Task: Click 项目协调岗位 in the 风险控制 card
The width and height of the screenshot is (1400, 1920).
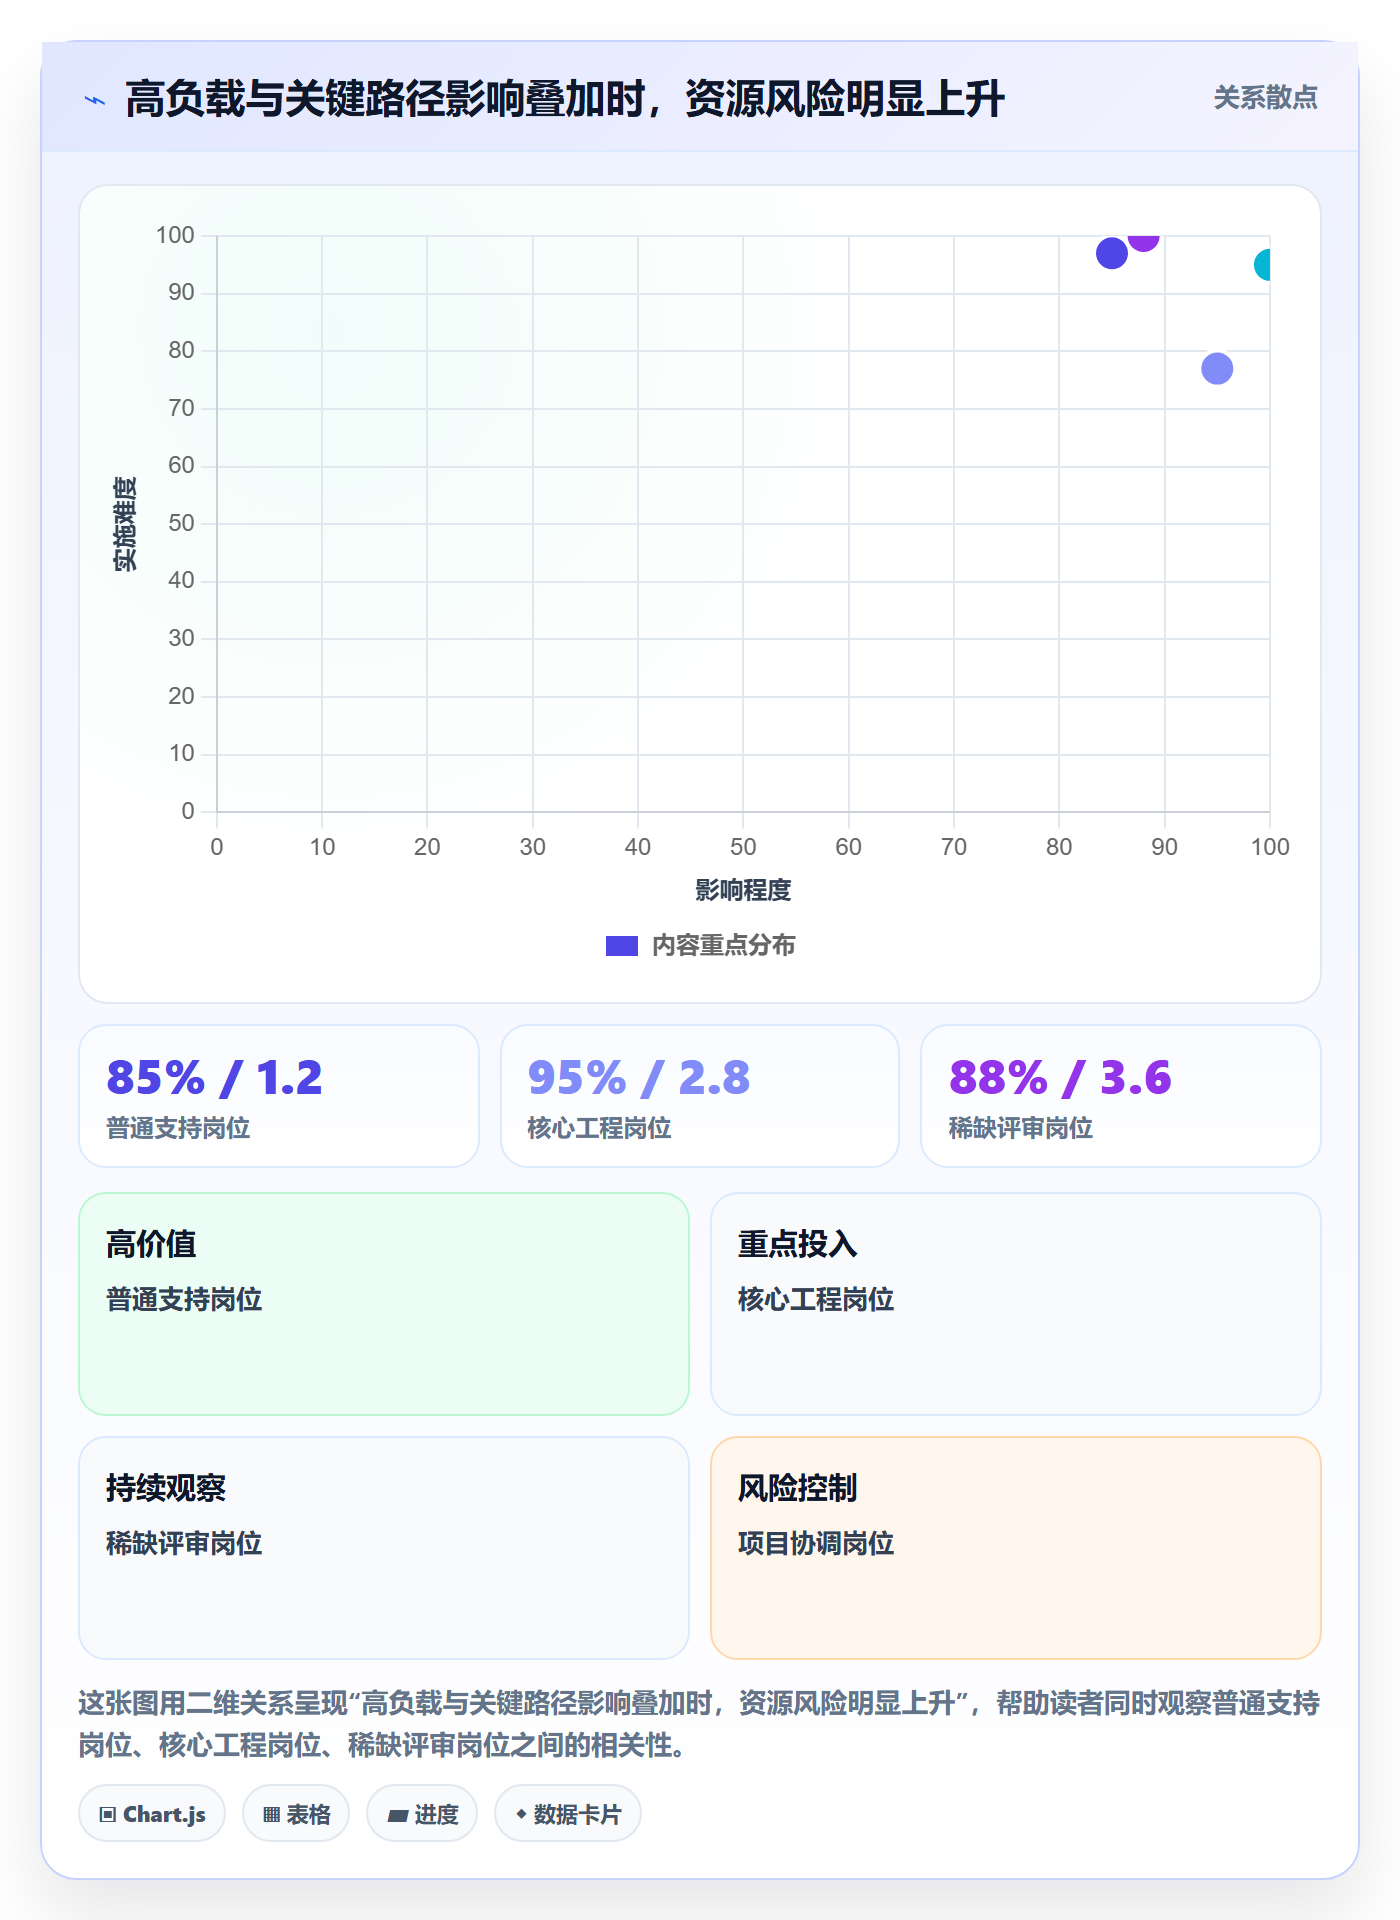Action: click(x=816, y=1544)
